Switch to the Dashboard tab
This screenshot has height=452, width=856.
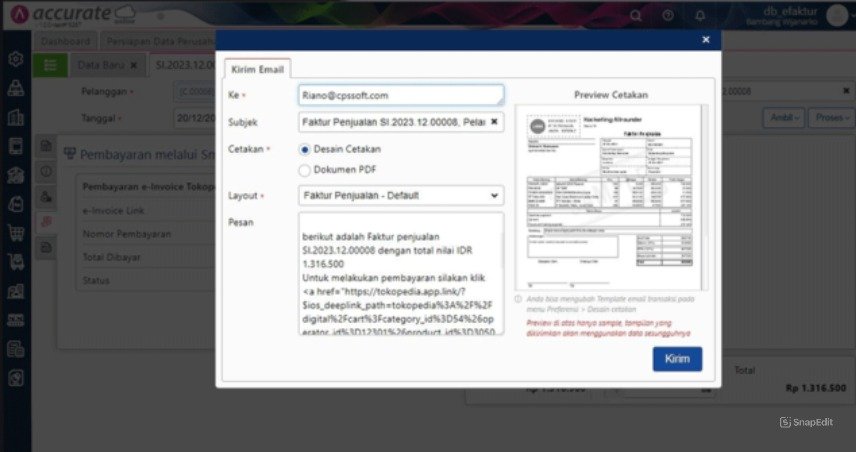coord(66,41)
